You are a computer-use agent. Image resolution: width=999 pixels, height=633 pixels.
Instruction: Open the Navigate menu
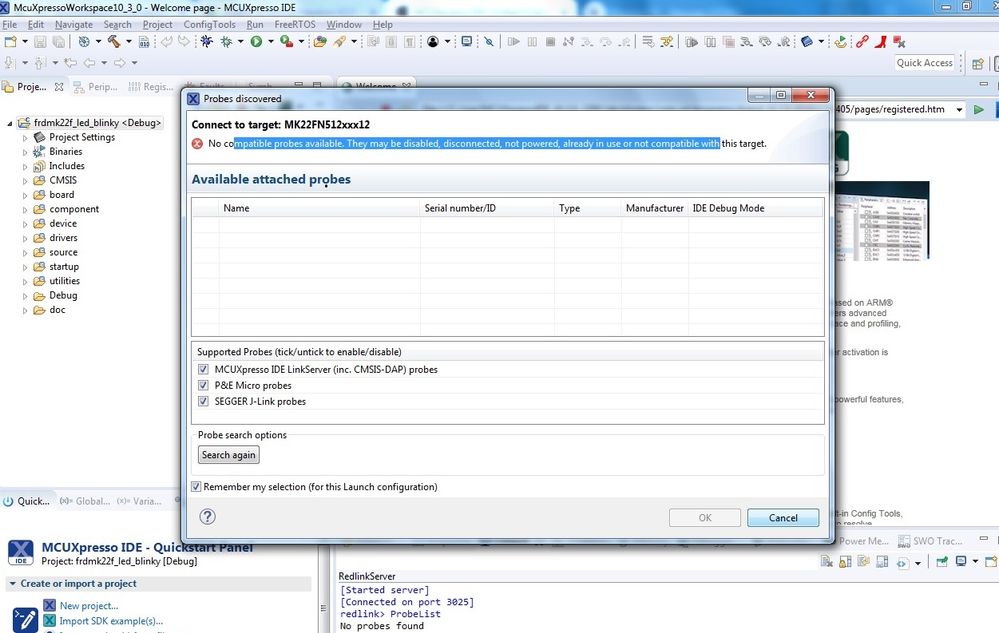click(x=74, y=24)
